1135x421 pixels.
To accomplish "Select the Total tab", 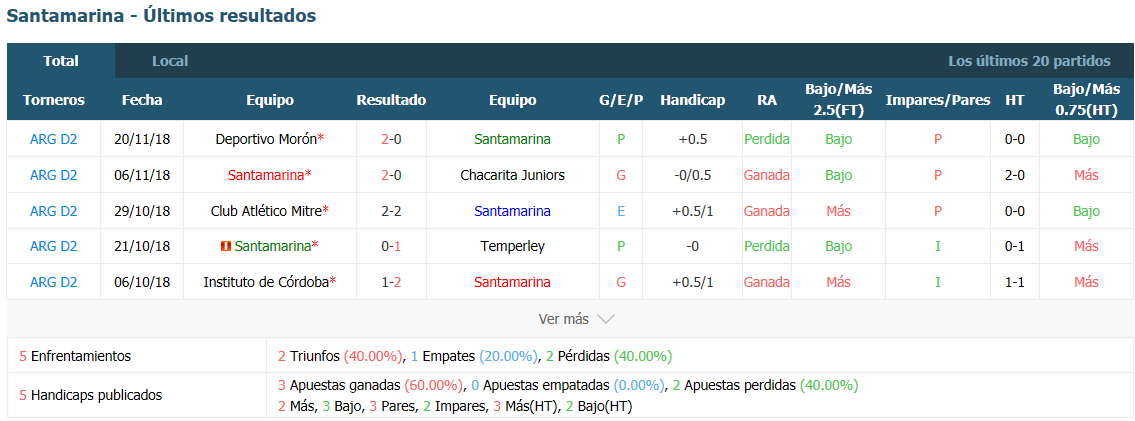I will point(61,61).
